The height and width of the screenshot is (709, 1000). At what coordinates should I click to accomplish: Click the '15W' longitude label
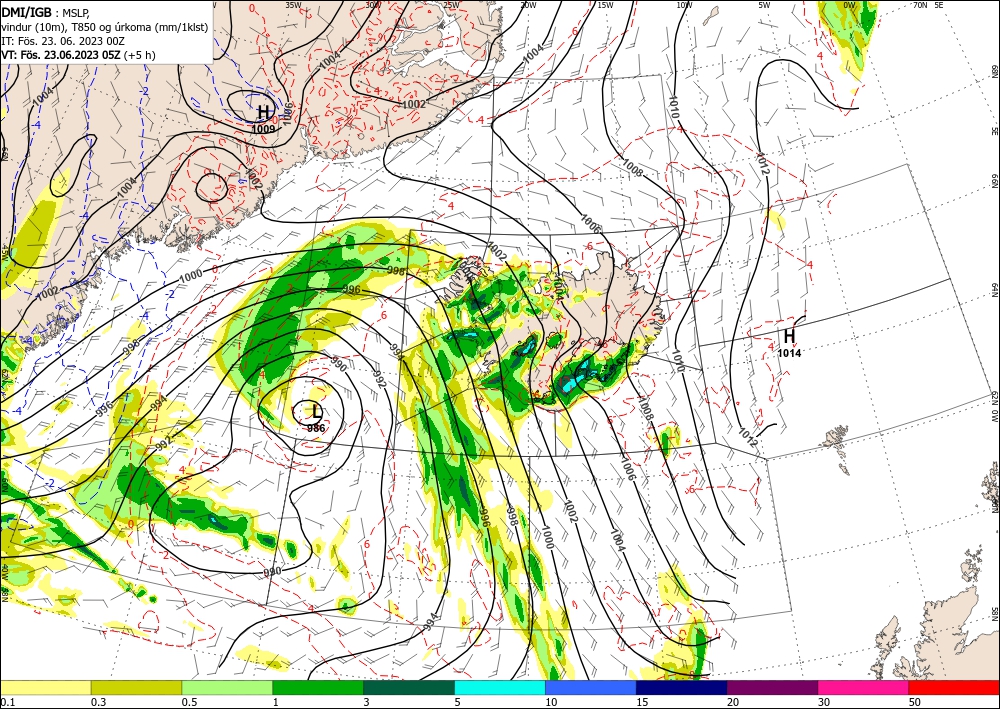[x=605, y=4]
